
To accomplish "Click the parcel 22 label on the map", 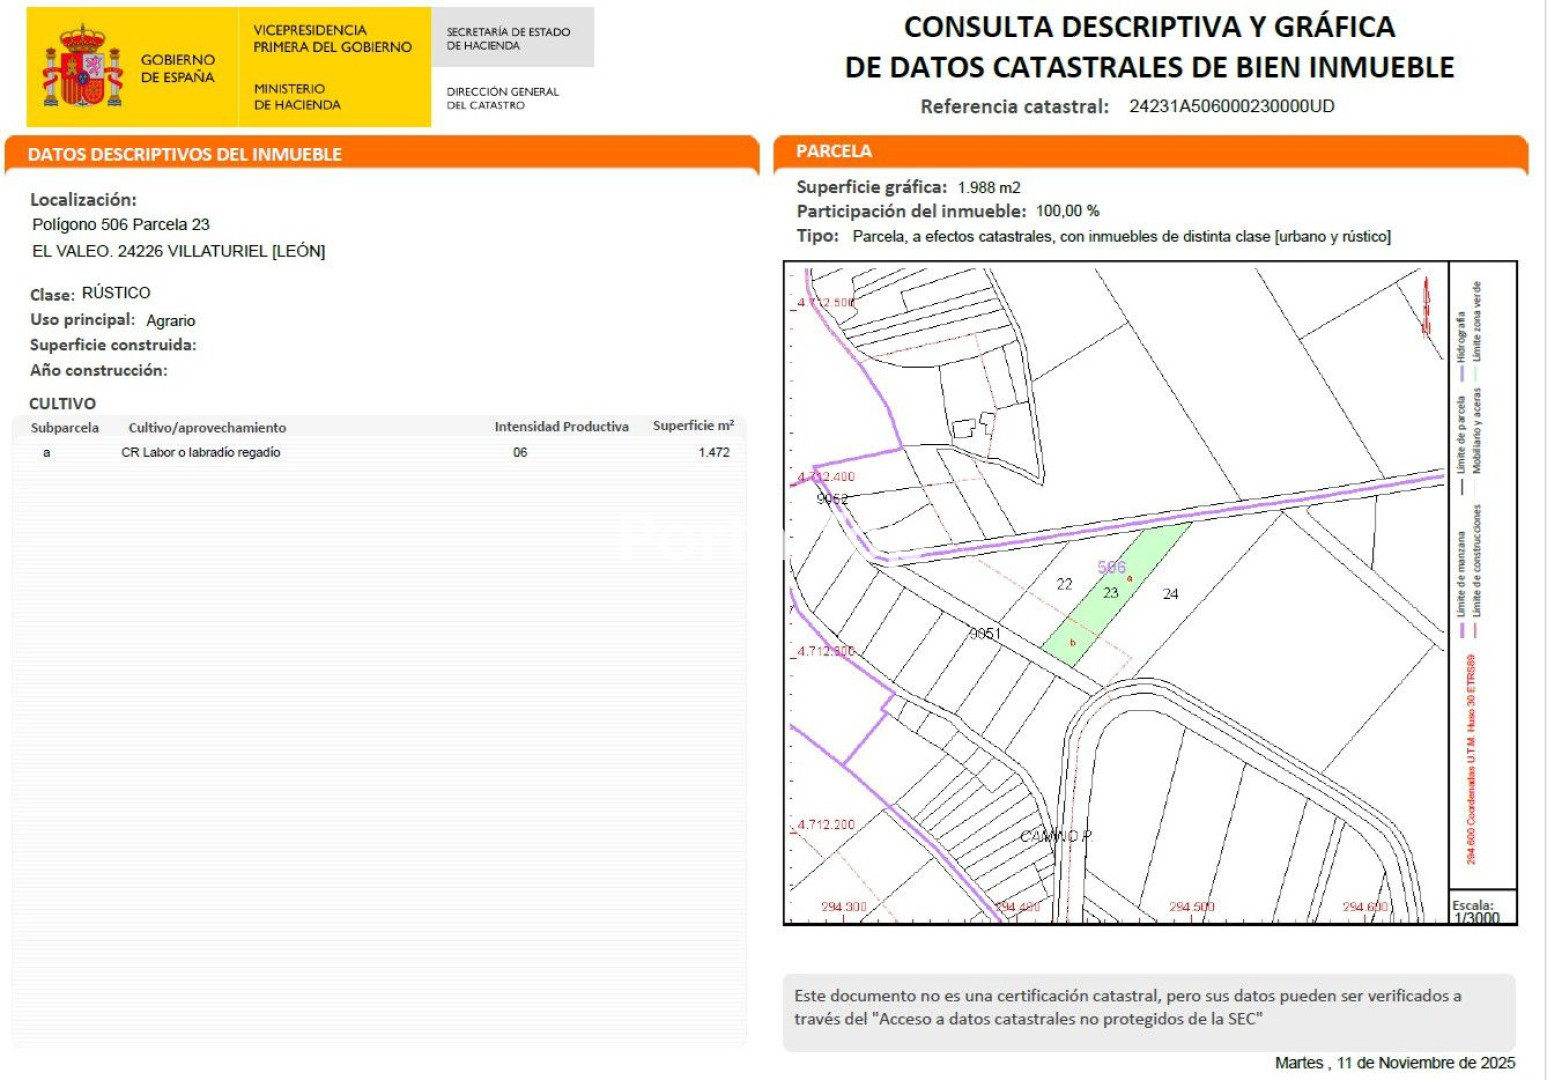I will click(1064, 584).
